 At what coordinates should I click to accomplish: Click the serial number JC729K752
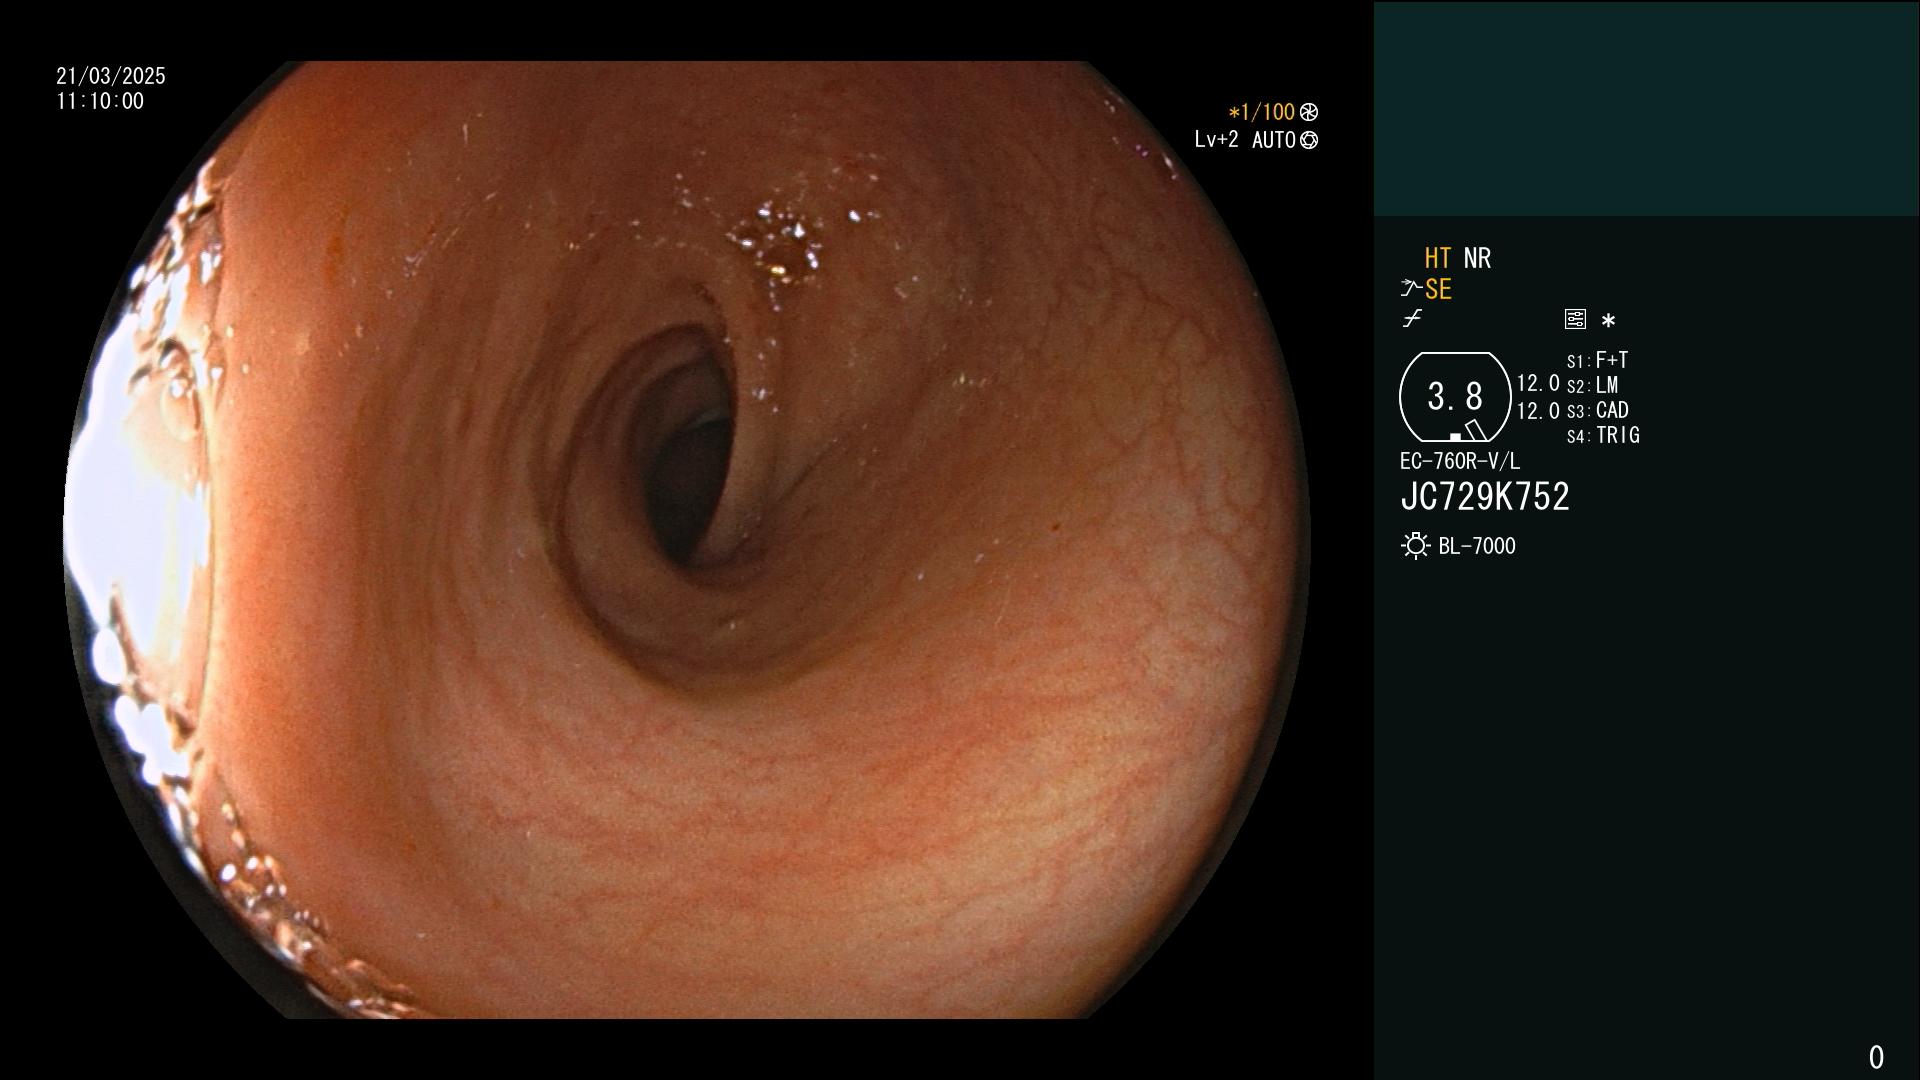coord(1485,497)
